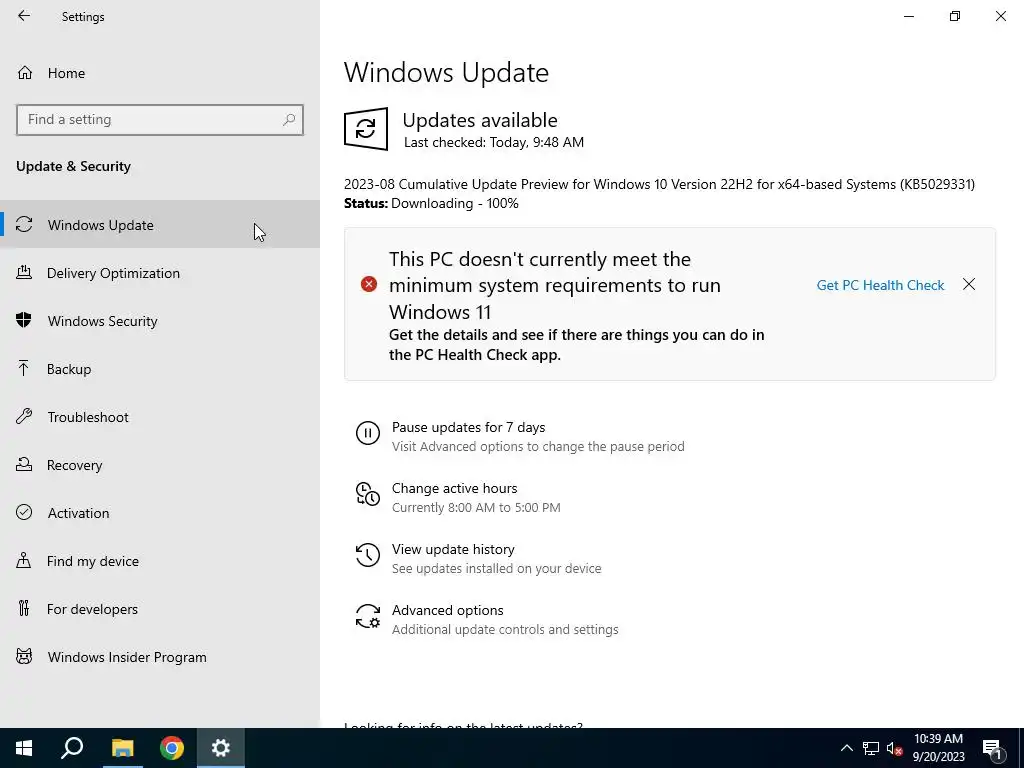Click the pause icon beside Pause updates
The height and width of the screenshot is (768, 1024).
pos(368,433)
